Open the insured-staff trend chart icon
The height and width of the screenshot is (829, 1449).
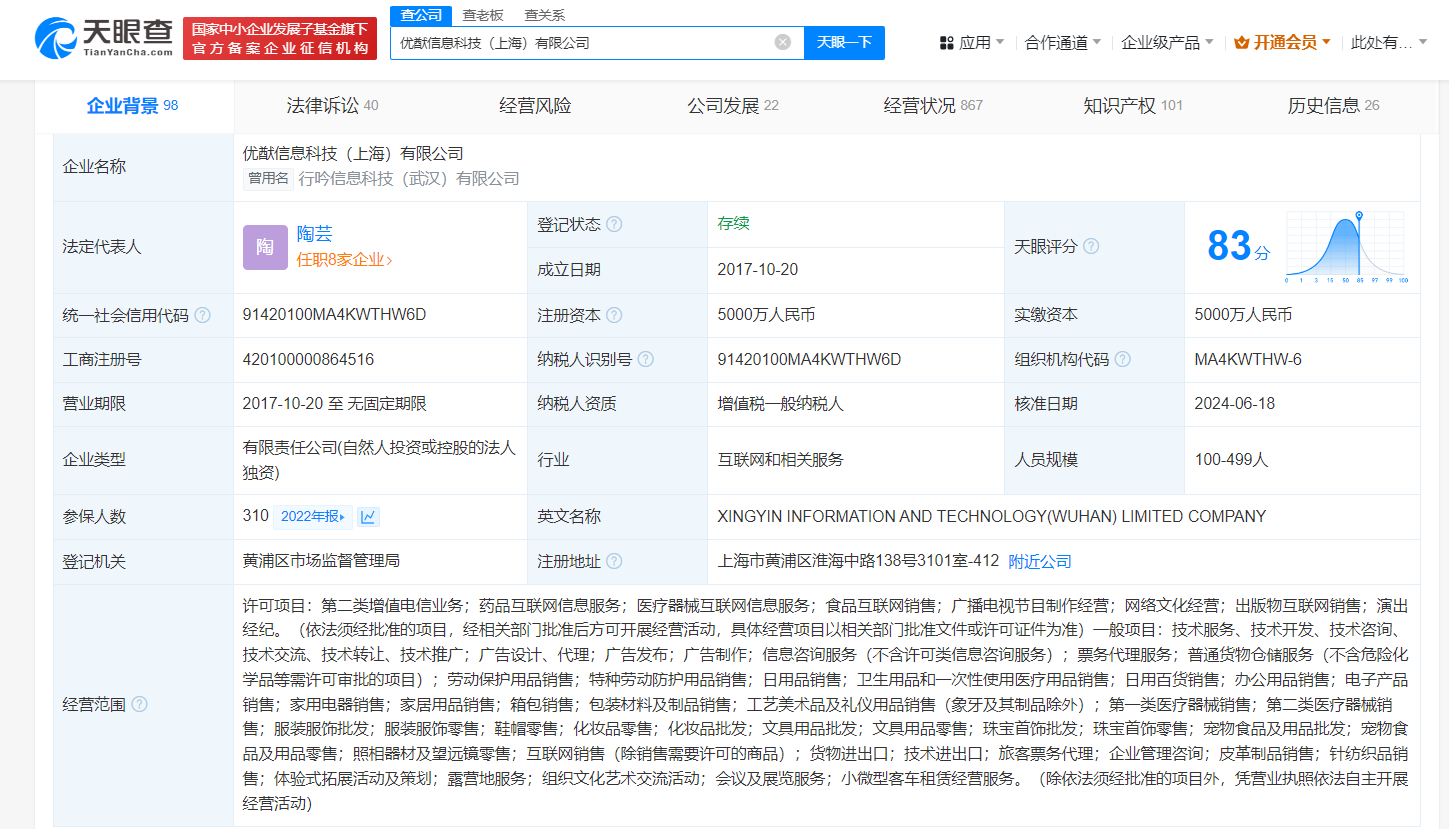tap(367, 515)
